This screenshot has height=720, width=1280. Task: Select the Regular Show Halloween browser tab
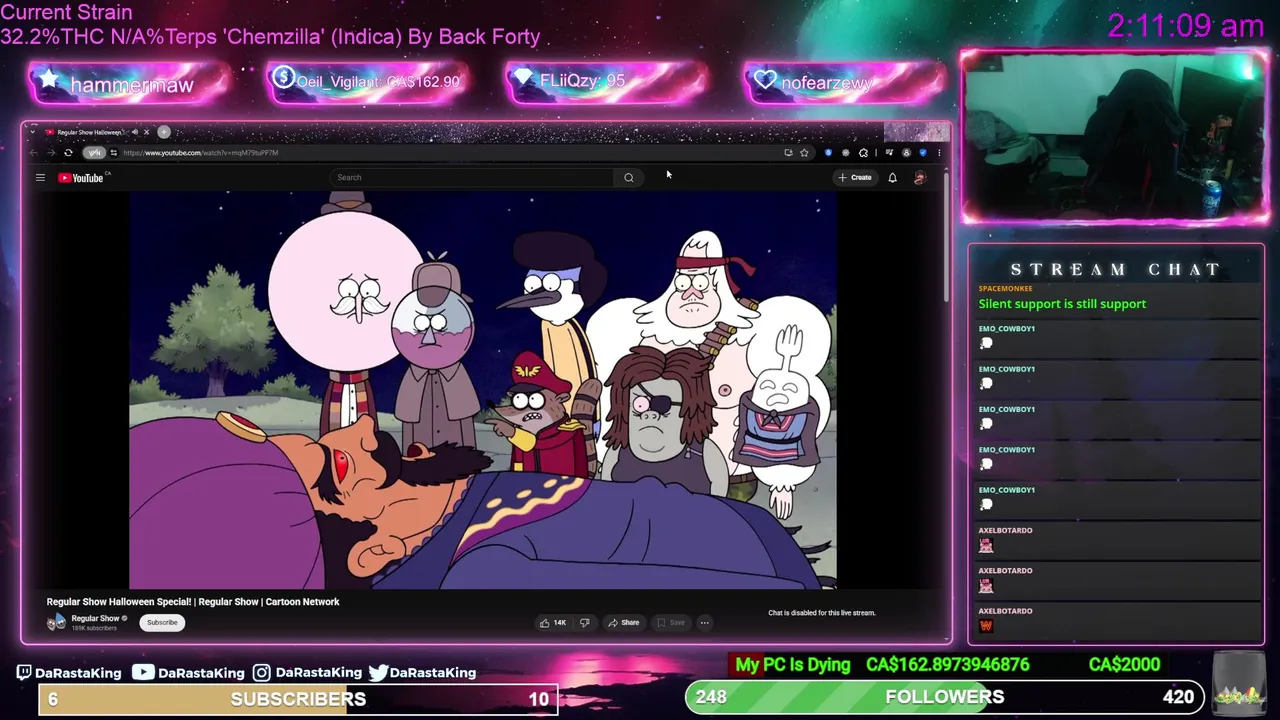pos(90,132)
